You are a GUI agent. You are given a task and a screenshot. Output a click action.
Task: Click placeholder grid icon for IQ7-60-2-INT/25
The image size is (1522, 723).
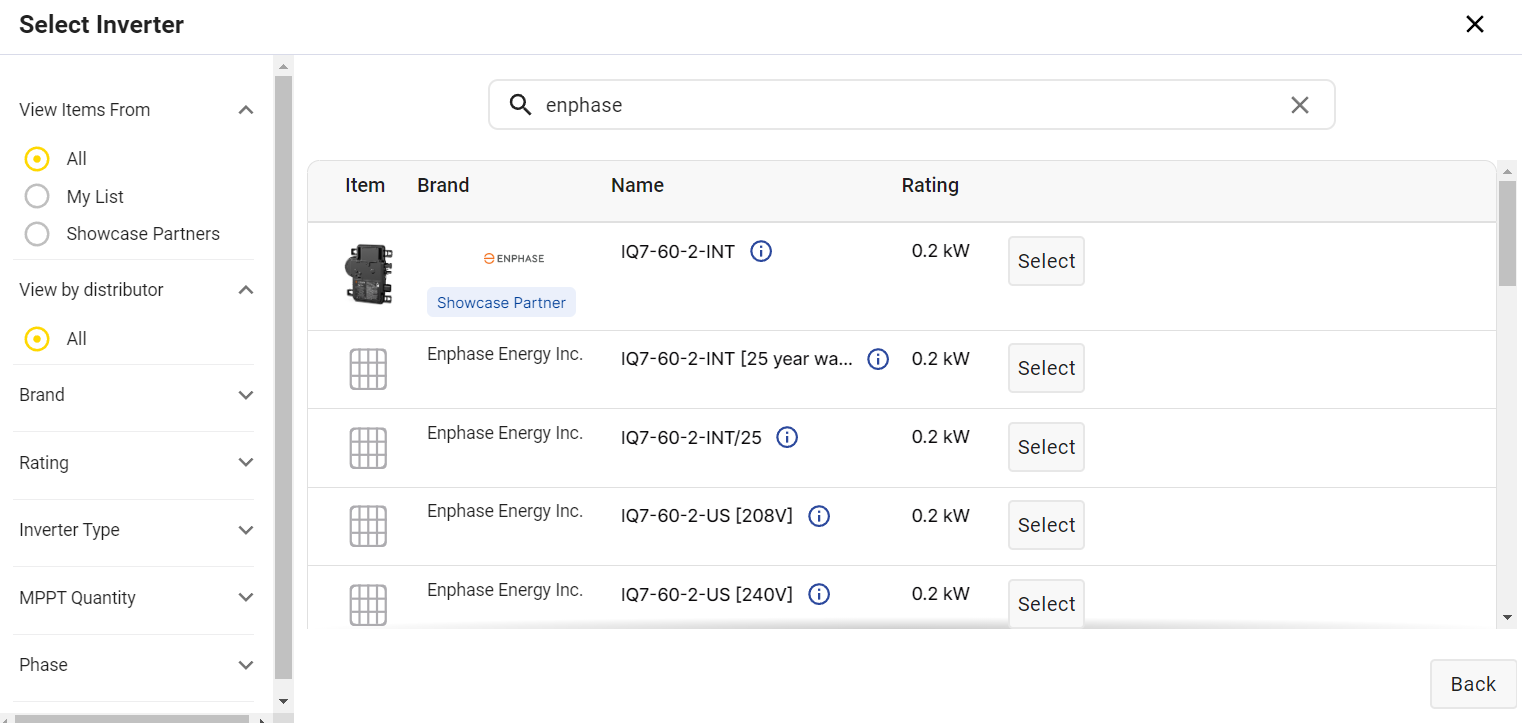point(368,448)
